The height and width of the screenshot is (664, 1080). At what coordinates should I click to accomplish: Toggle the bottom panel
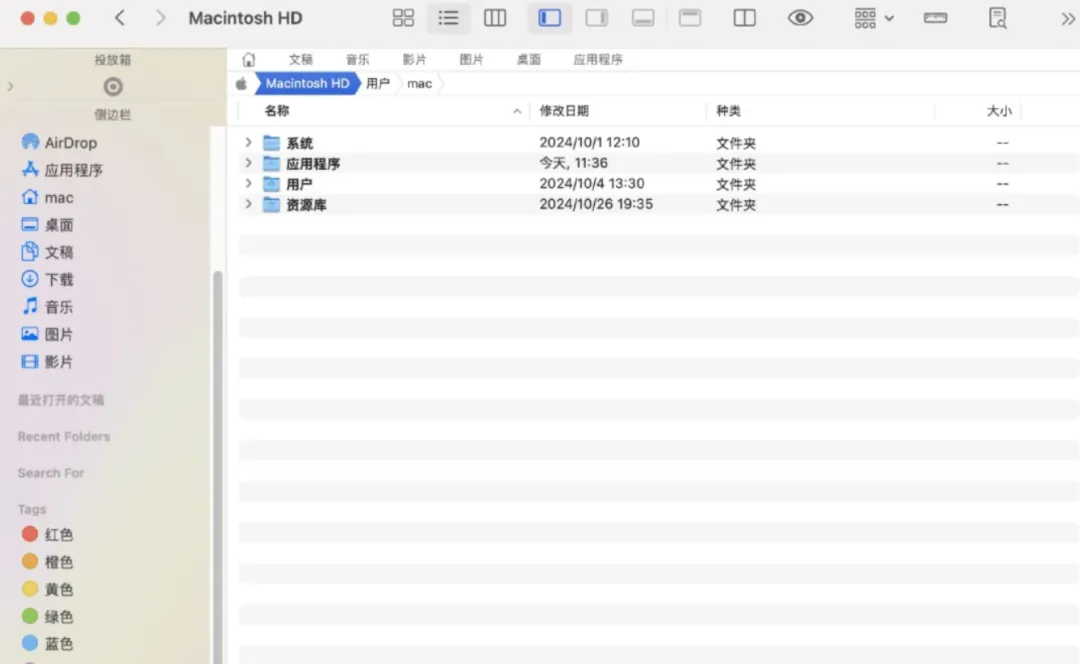643,18
